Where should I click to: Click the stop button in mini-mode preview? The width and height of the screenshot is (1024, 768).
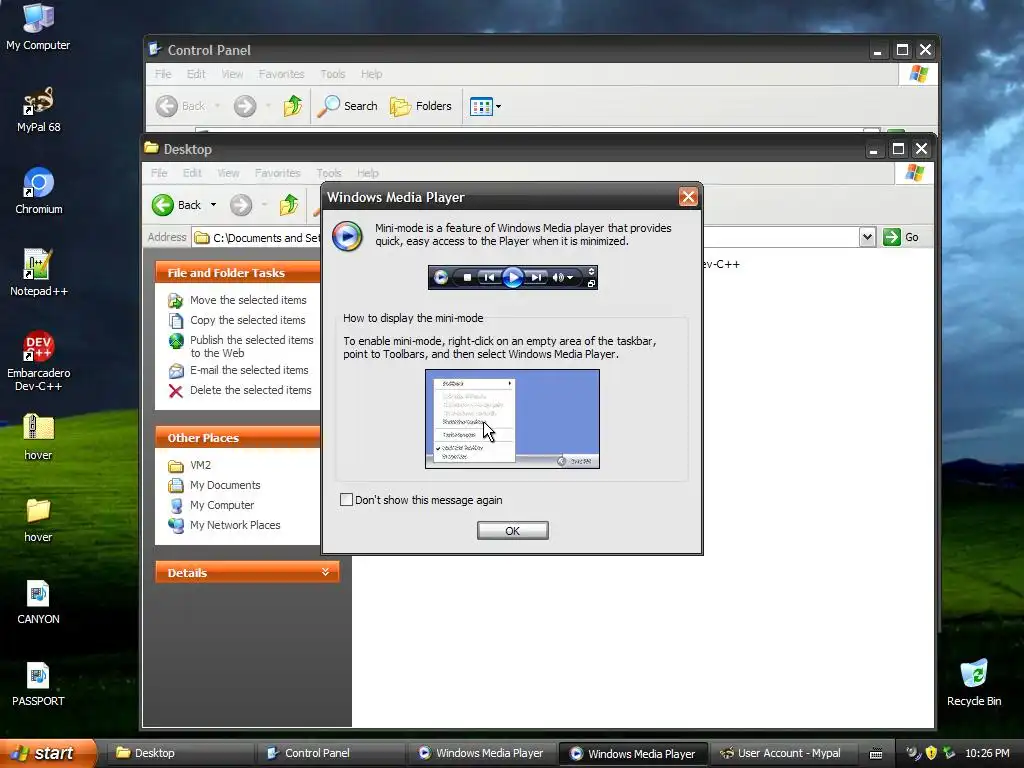pyautogui.click(x=467, y=278)
